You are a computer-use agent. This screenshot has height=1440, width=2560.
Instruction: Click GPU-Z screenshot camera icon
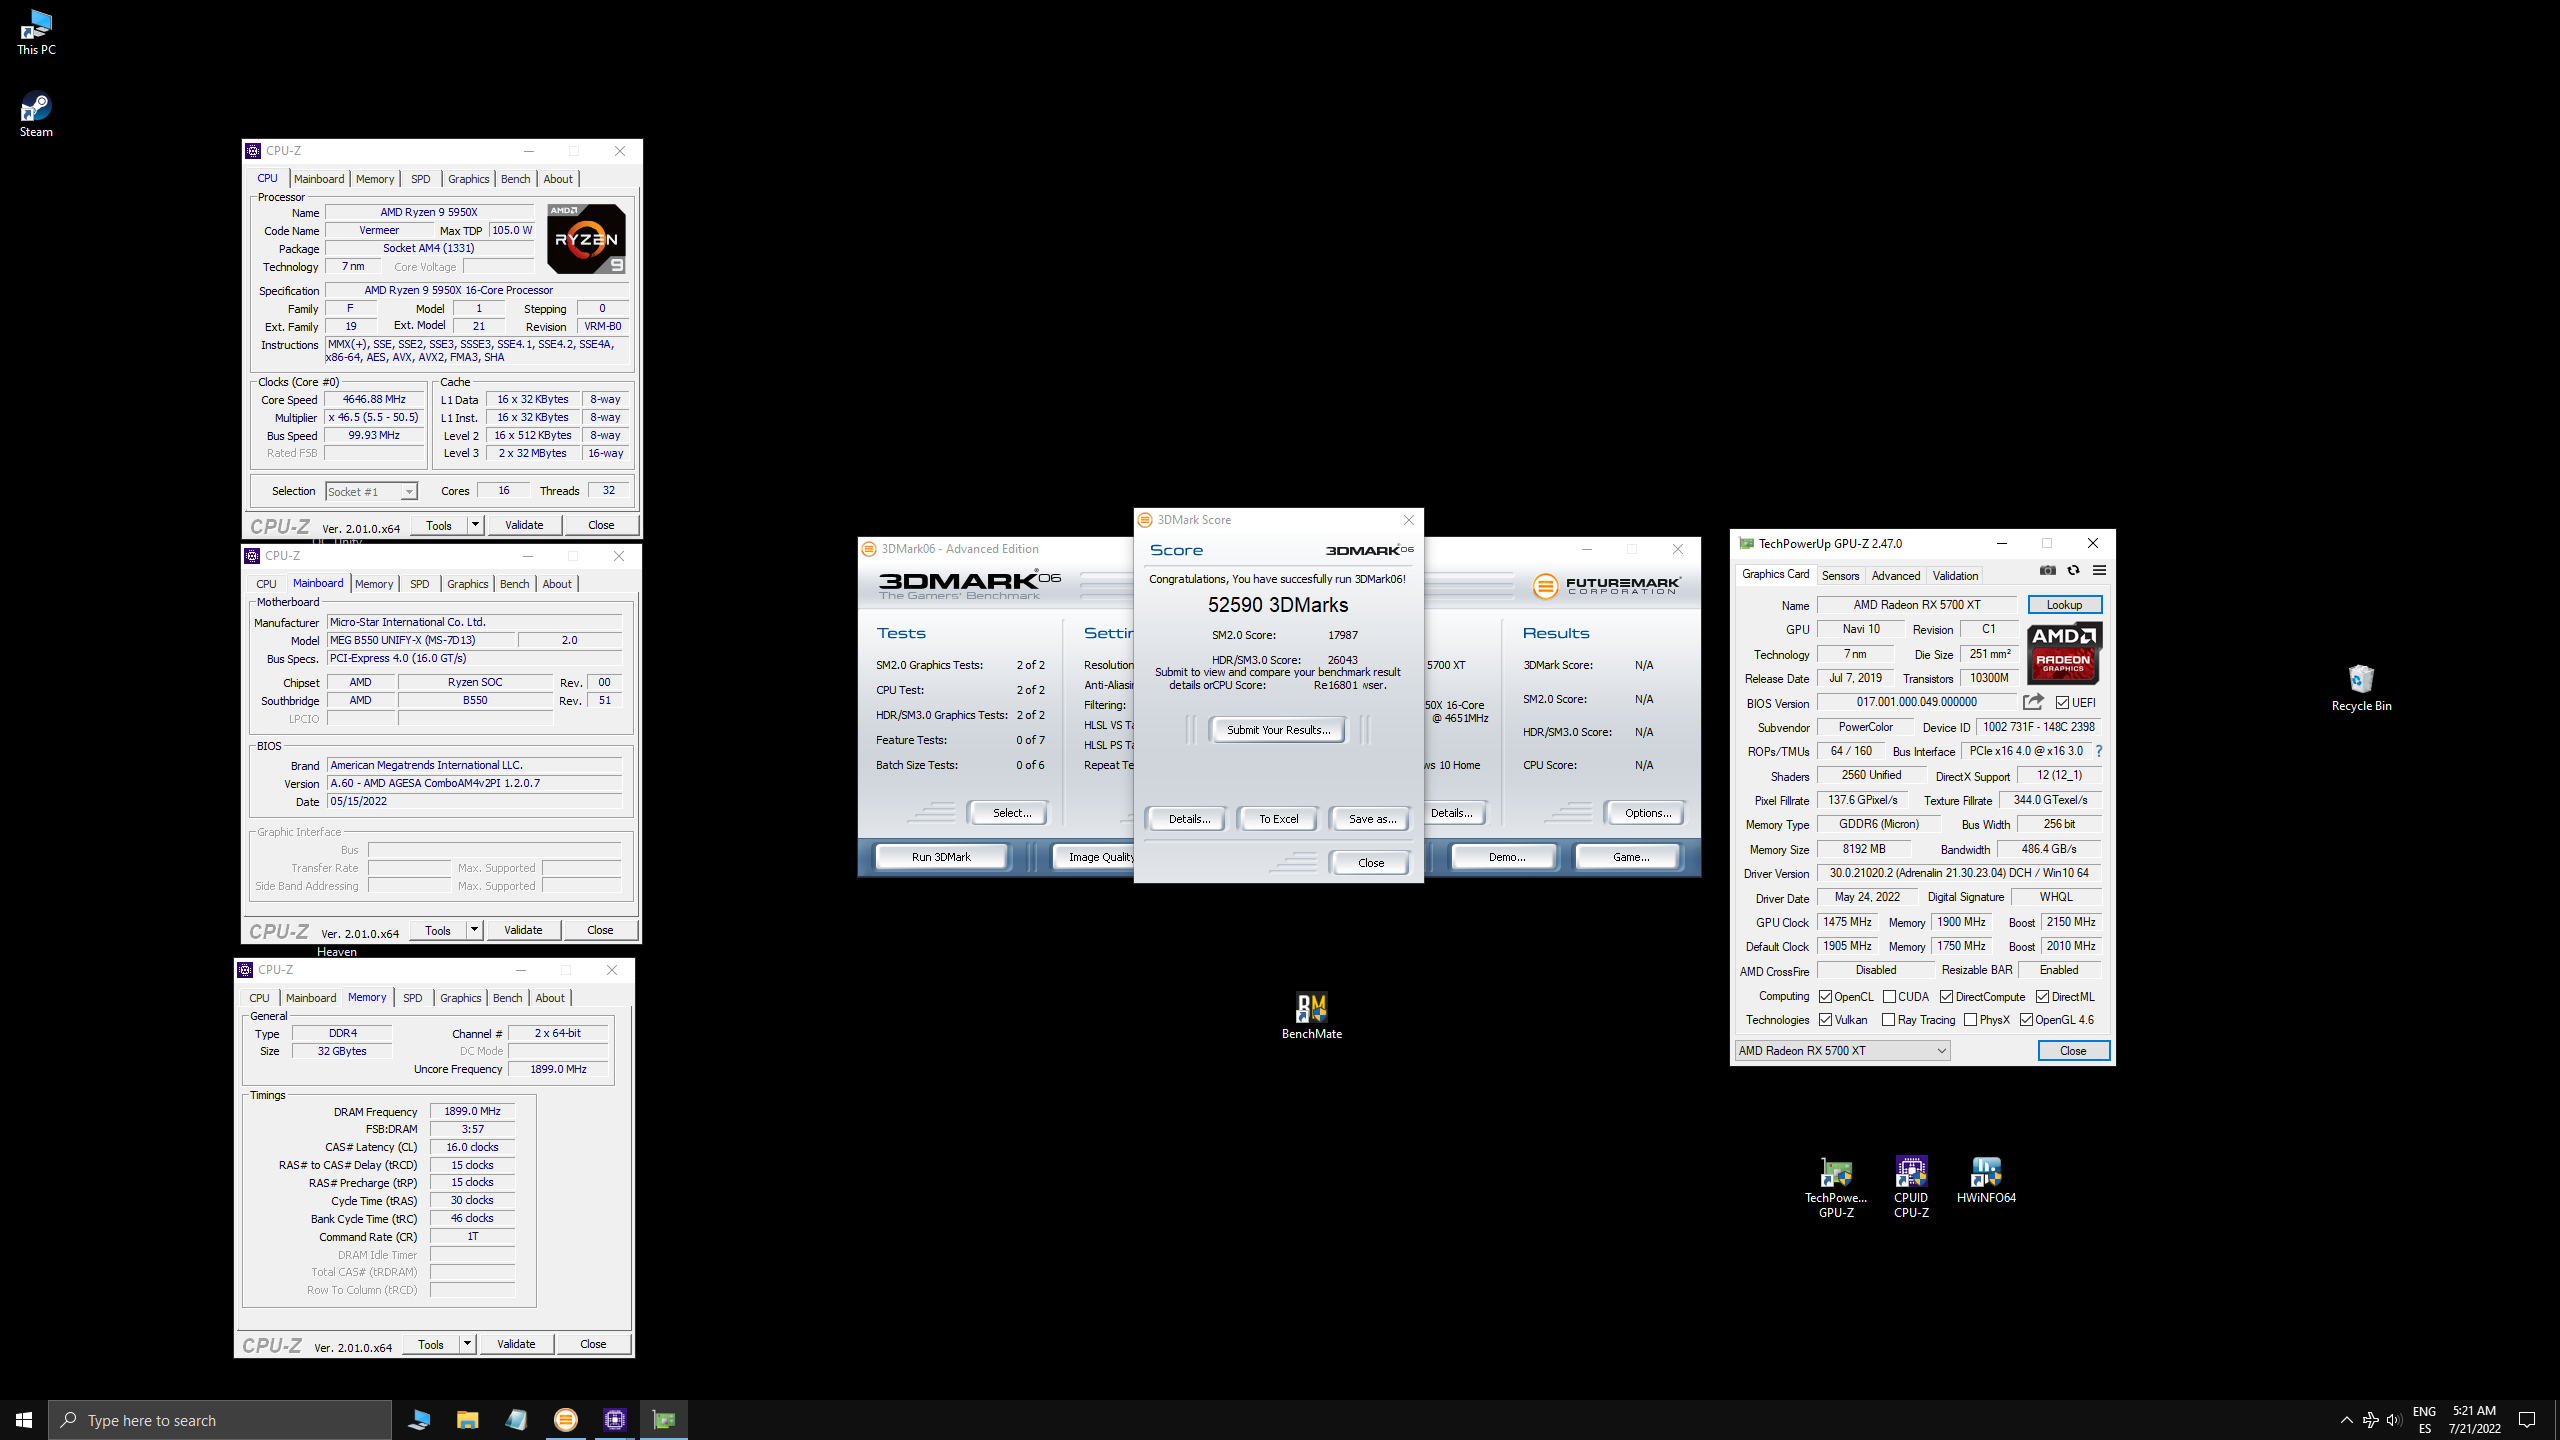point(2048,570)
